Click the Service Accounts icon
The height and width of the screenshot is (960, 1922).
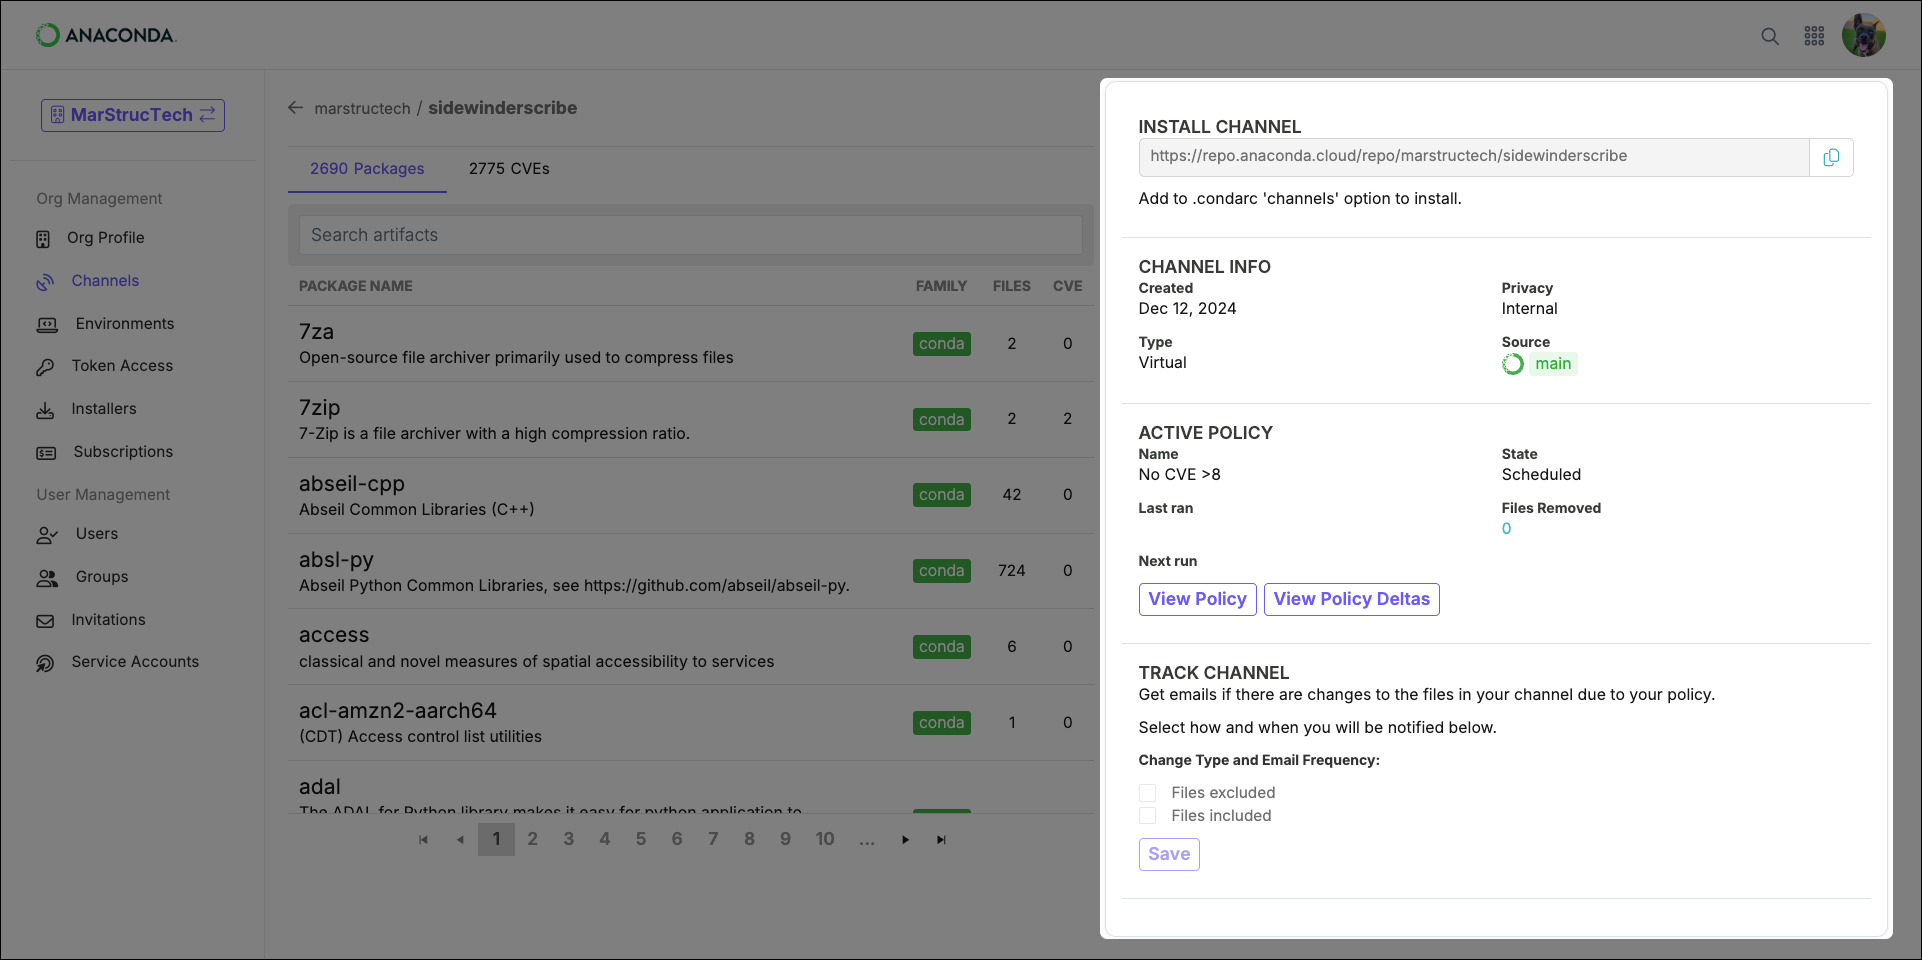[45, 663]
